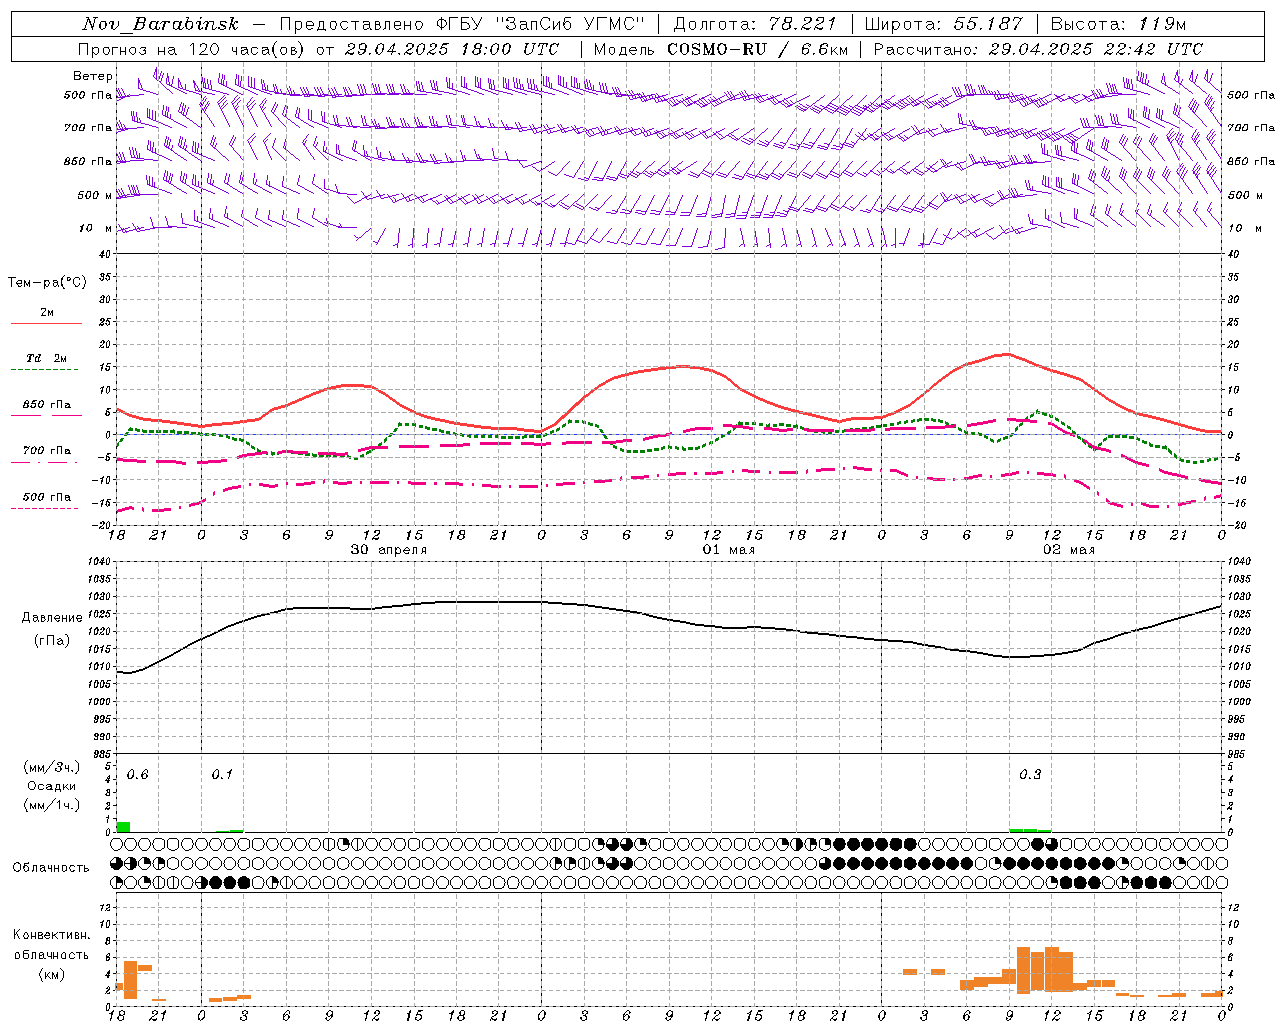The height and width of the screenshot is (1024, 1280).
Task: Click the "Тем-ра(°C)" axis label
Action: click(47, 283)
